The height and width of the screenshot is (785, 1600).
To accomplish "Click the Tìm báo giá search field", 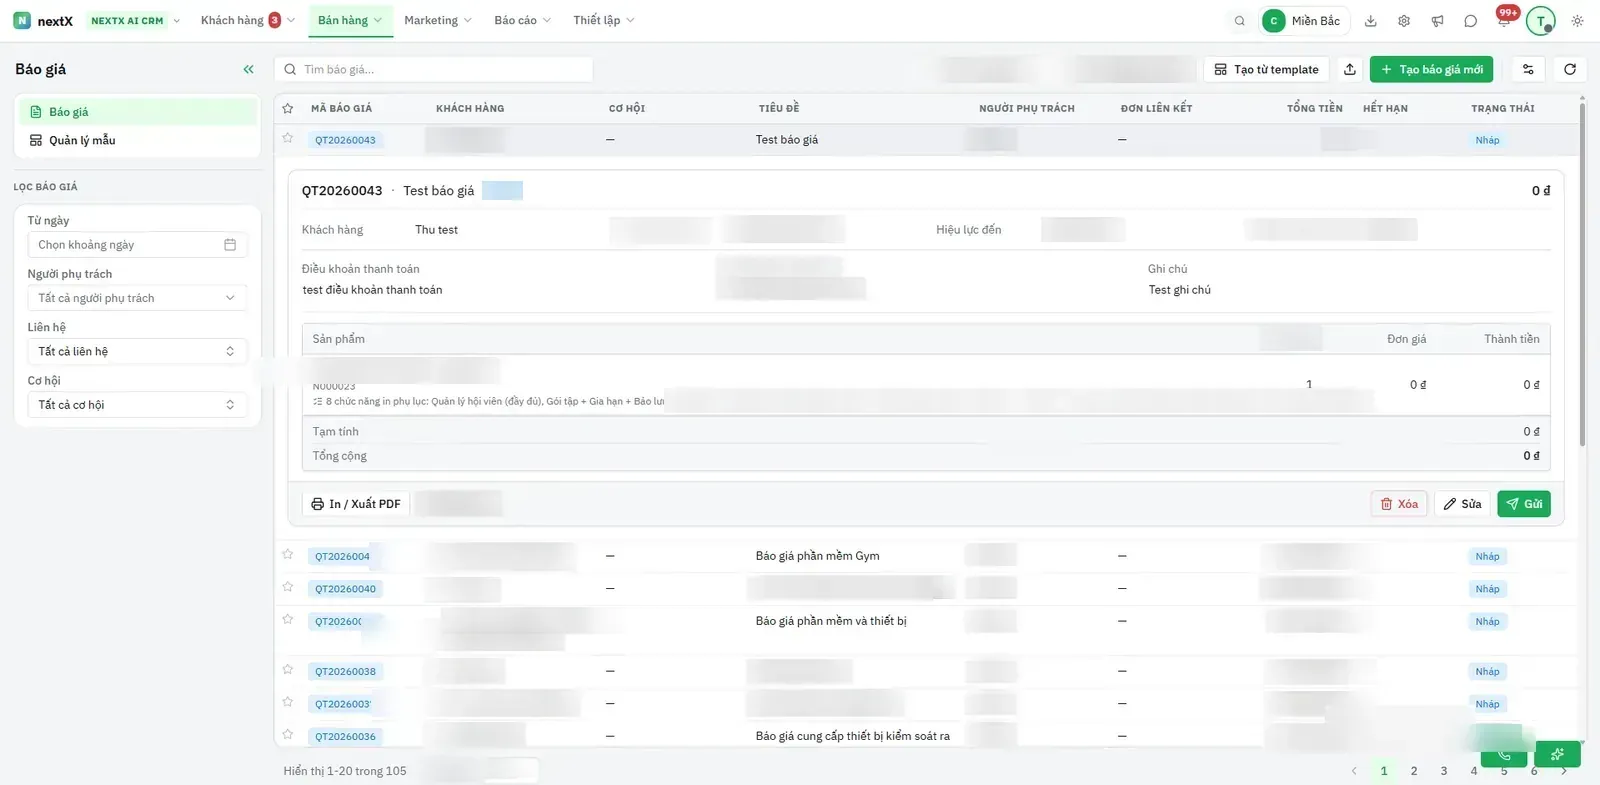I will pyautogui.click(x=434, y=69).
